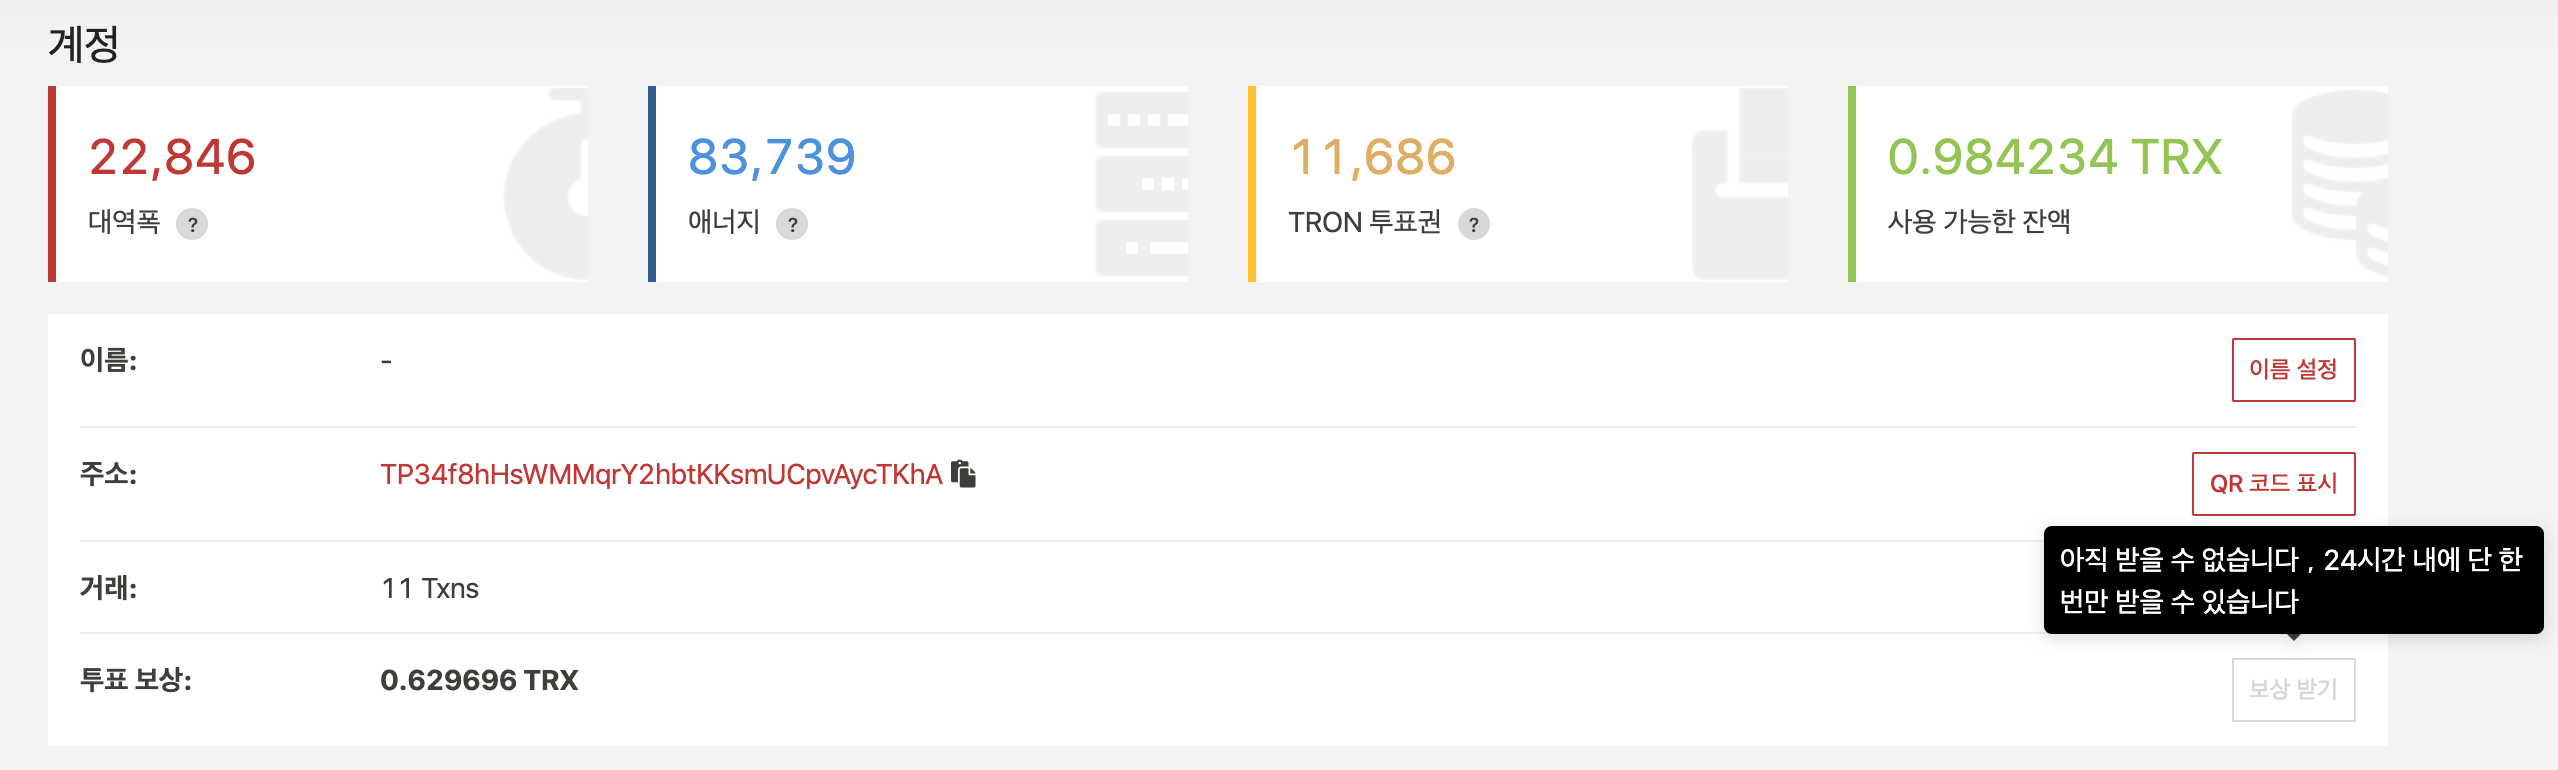The width and height of the screenshot is (2558, 770).
Task: Click the energy help question mark icon
Action: pyautogui.click(x=792, y=224)
